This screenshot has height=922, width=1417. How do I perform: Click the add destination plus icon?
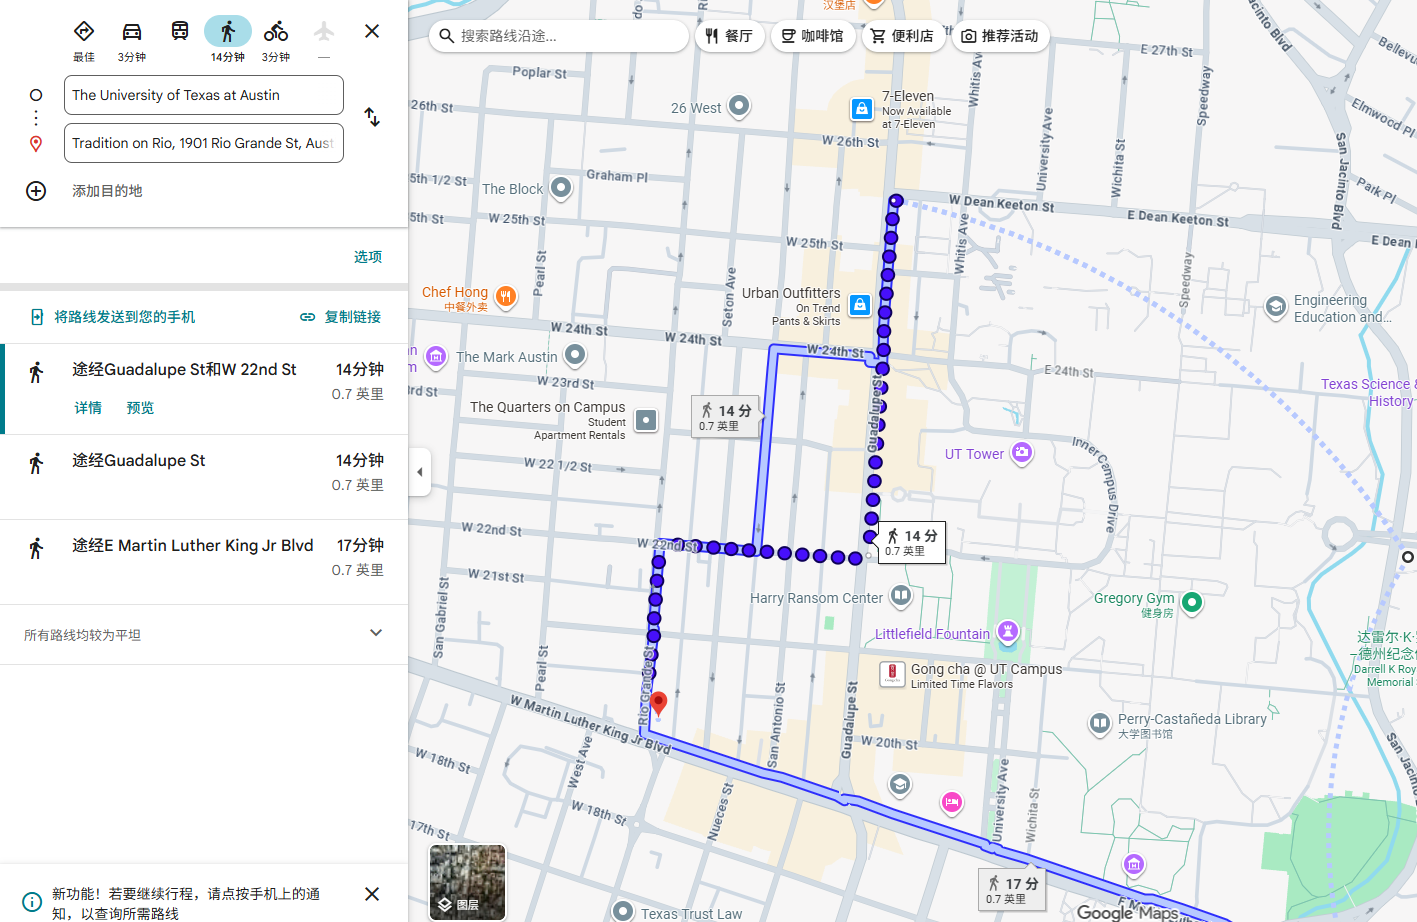[x=36, y=191]
